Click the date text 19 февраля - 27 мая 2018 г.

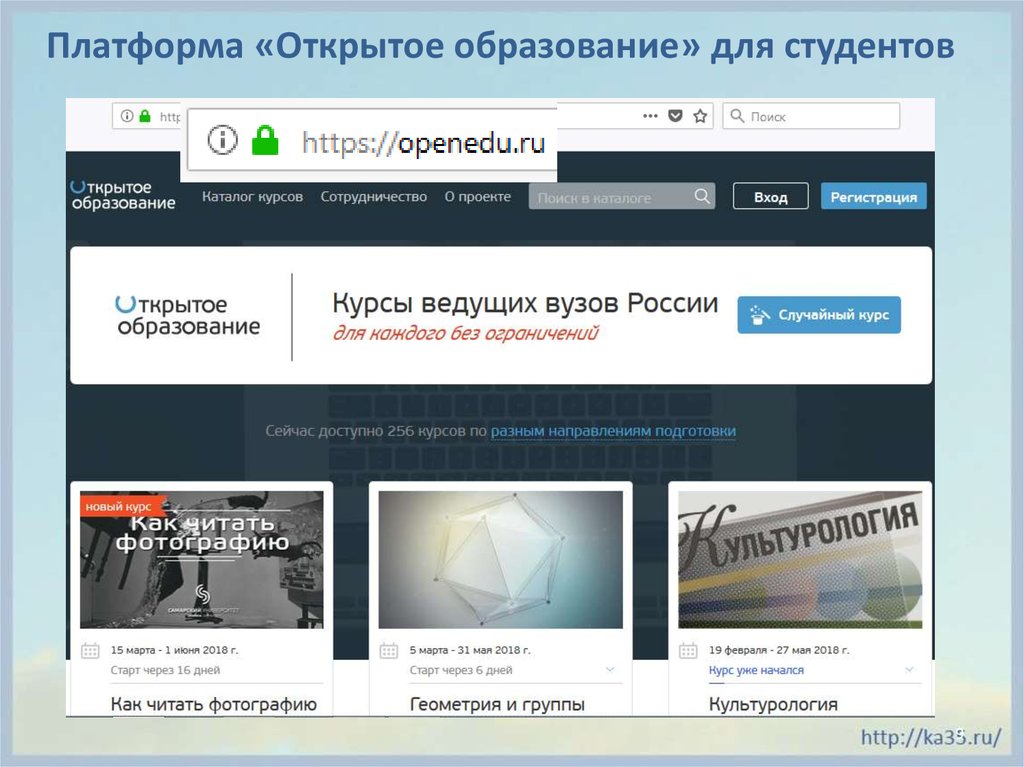(x=779, y=650)
